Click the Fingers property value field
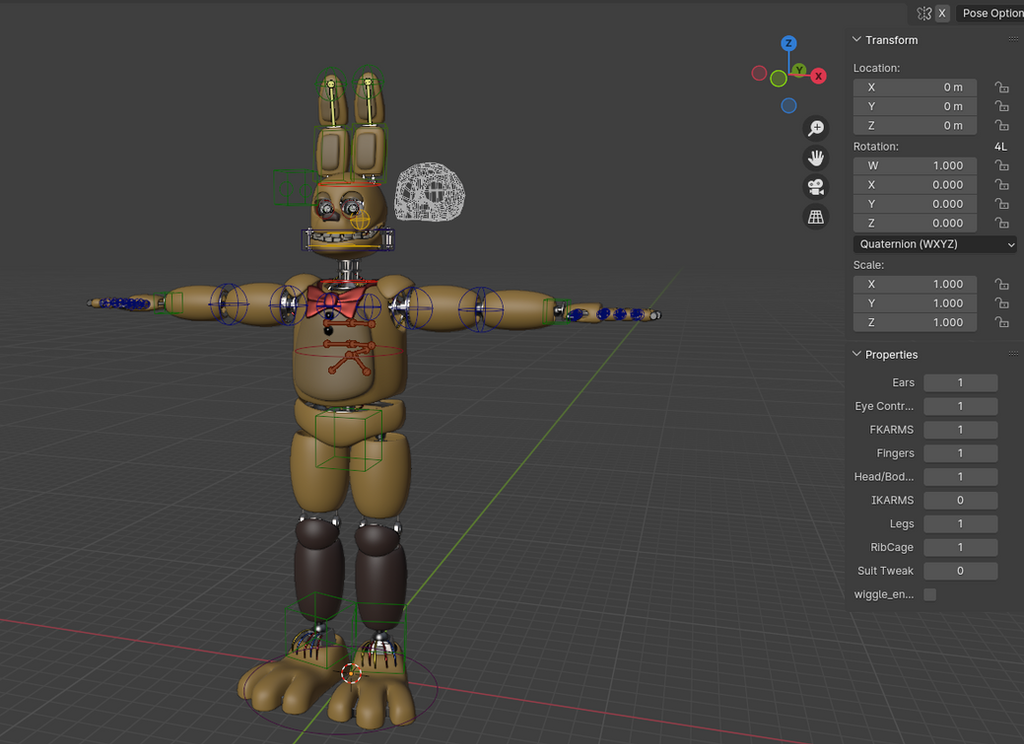This screenshot has width=1024, height=744. click(x=961, y=453)
